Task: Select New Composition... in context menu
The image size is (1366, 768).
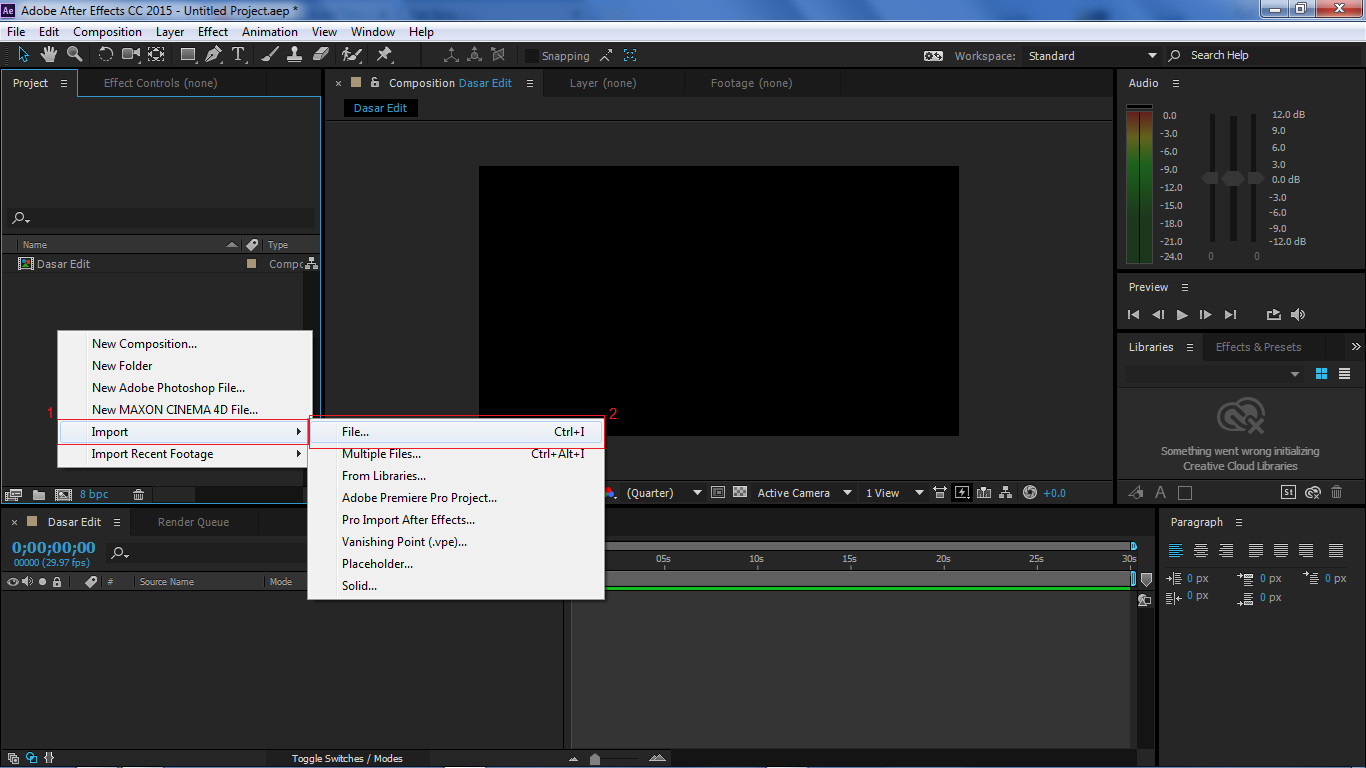Action: [185, 344]
